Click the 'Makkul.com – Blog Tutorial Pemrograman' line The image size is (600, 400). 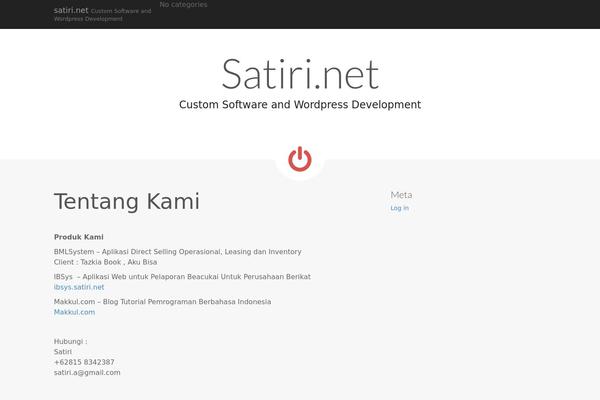[162, 302]
